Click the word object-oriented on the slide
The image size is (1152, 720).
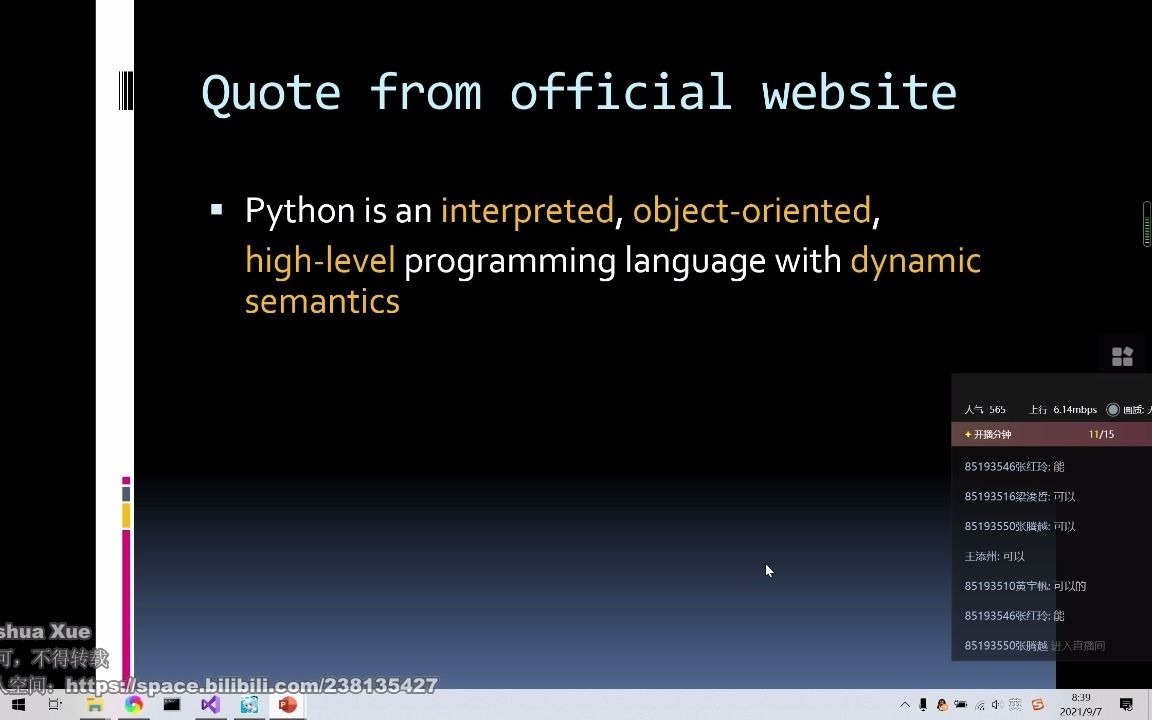[752, 211]
